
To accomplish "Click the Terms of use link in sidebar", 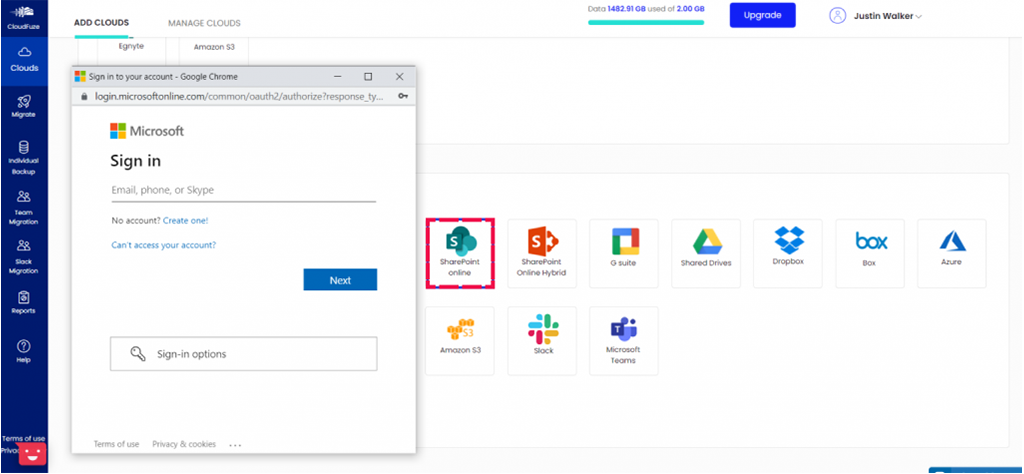I will pyautogui.click(x=24, y=439).
